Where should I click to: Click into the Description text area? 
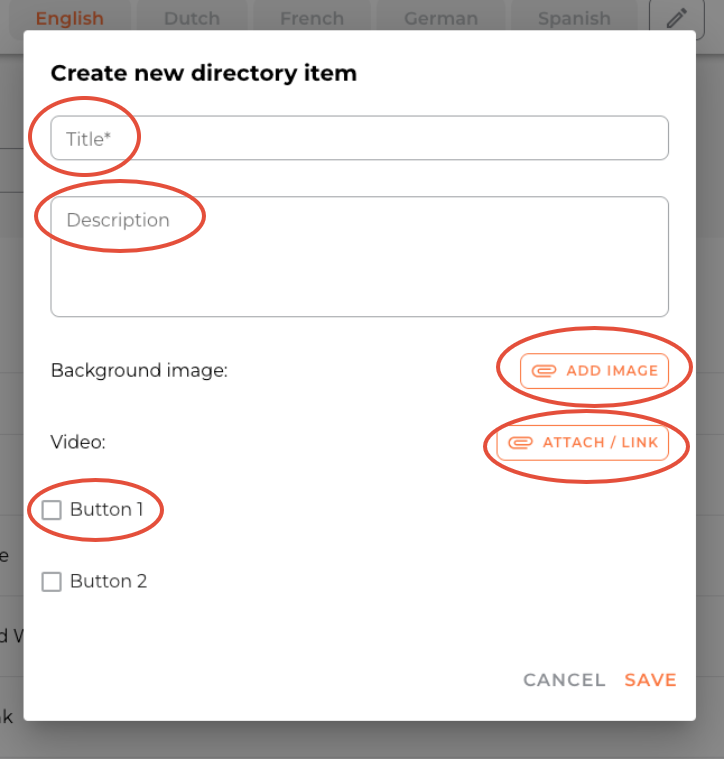360,257
